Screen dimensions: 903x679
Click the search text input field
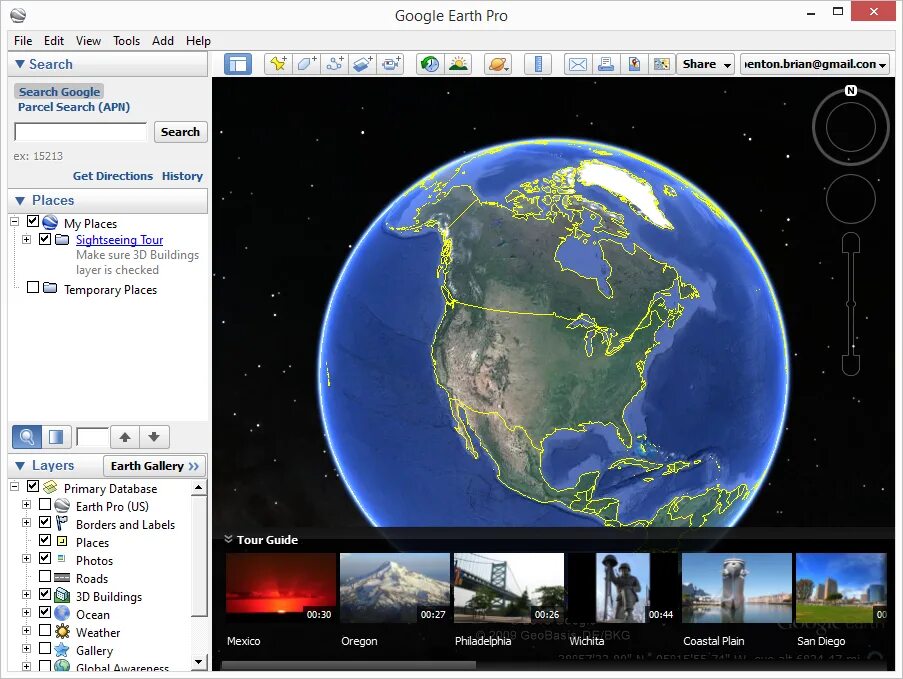[x=81, y=132]
